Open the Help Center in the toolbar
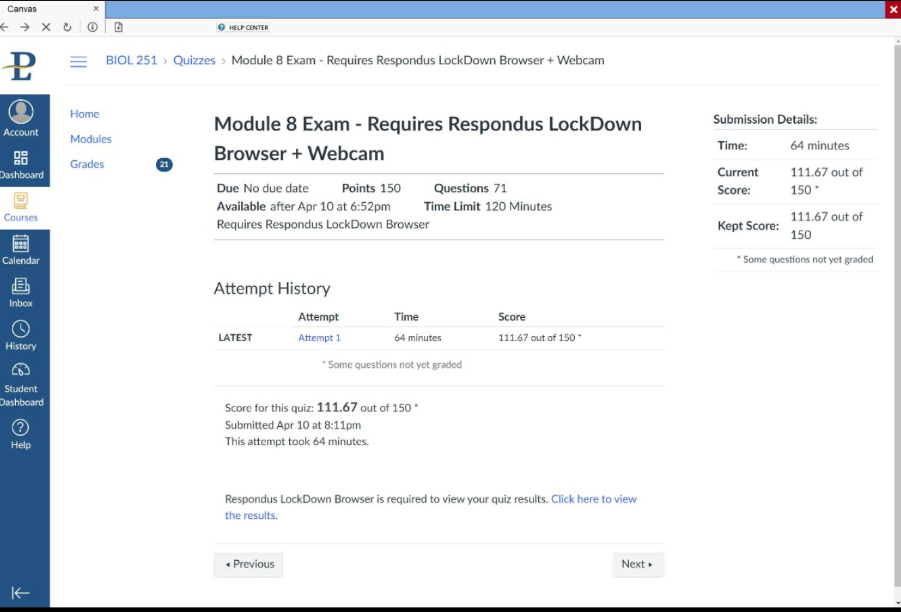This screenshot has width=901, height=612. (x=242, y=28)
